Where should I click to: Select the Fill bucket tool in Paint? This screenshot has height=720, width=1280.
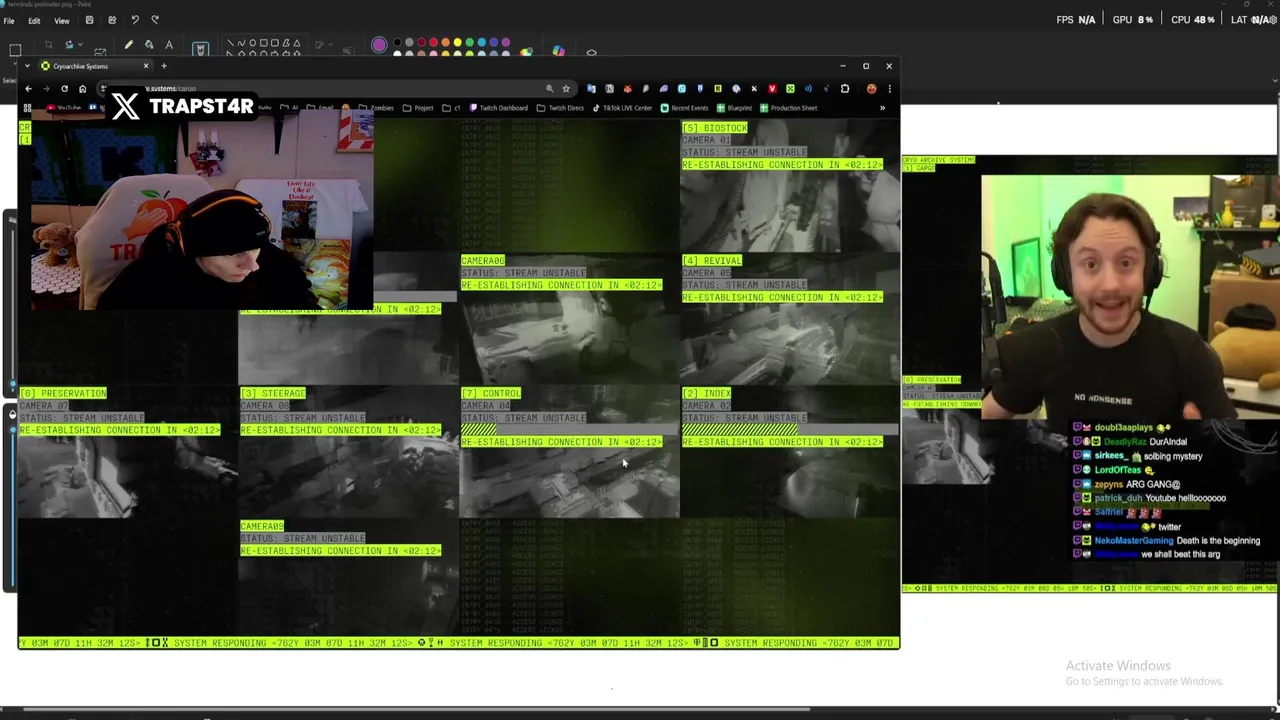click(x=149, y=45)
